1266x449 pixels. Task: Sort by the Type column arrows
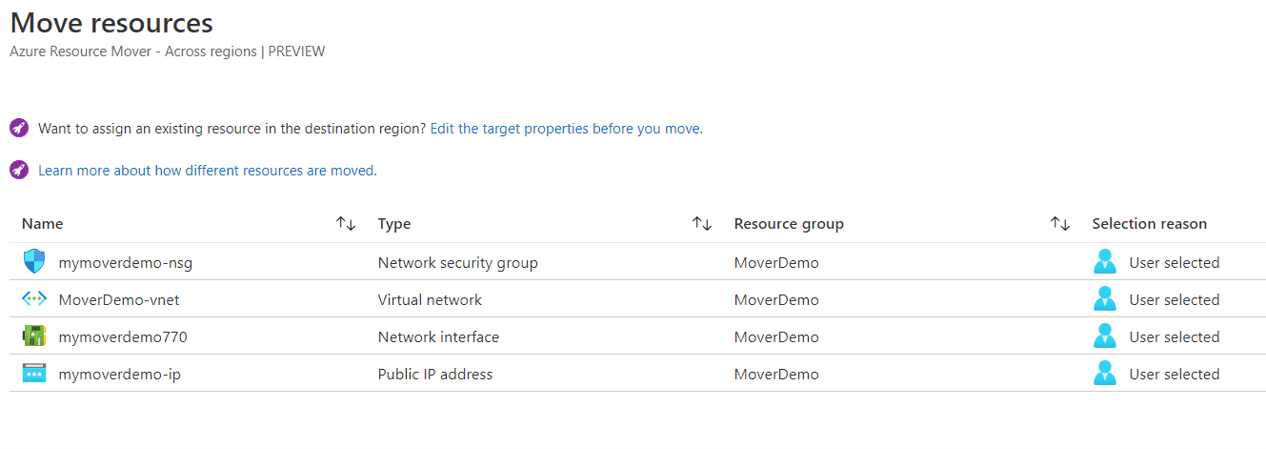click(x=702, y=224)
